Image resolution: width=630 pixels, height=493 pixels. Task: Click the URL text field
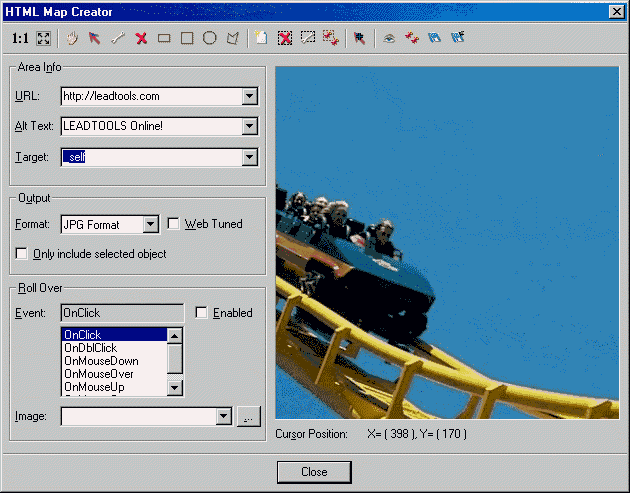pyautogui.click(x=152, y=96)
